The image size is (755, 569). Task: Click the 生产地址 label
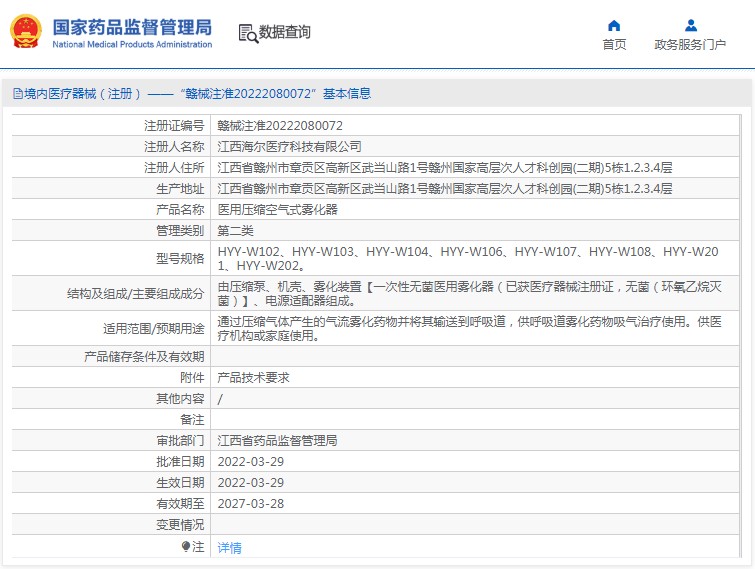click(x=180, y=189)
